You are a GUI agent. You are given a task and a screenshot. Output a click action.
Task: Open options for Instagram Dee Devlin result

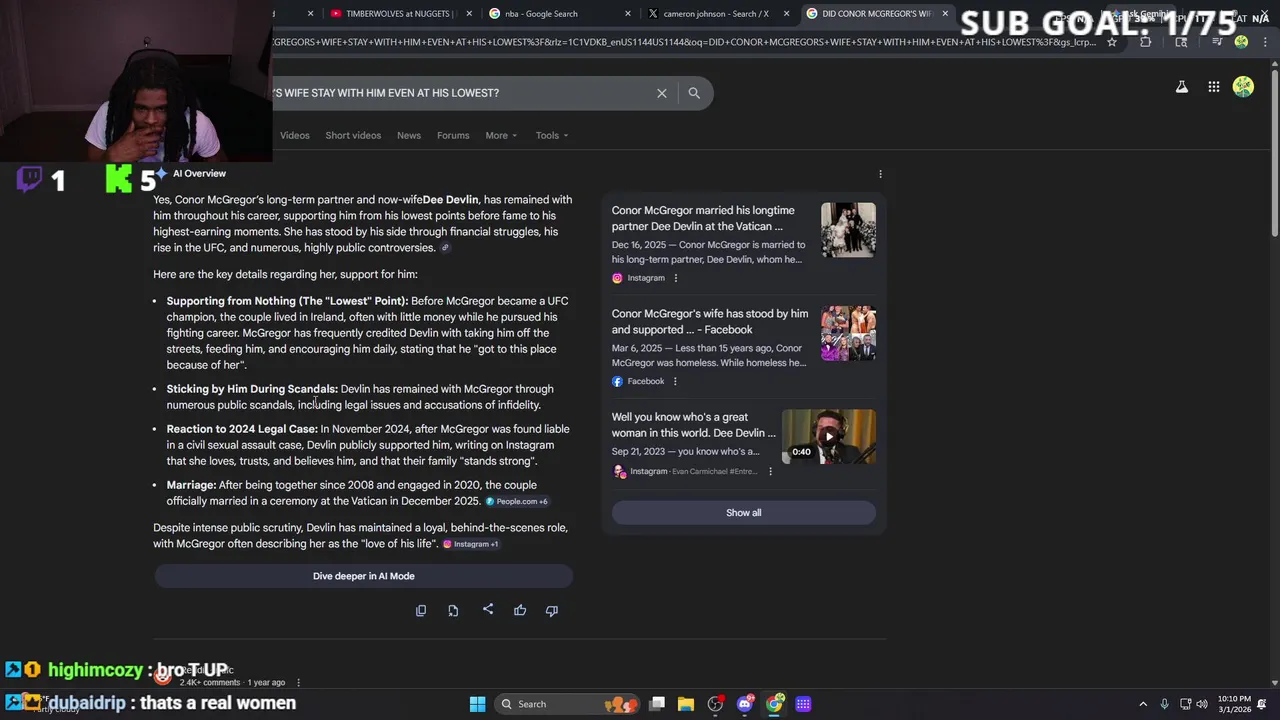[x=675, y=278]
